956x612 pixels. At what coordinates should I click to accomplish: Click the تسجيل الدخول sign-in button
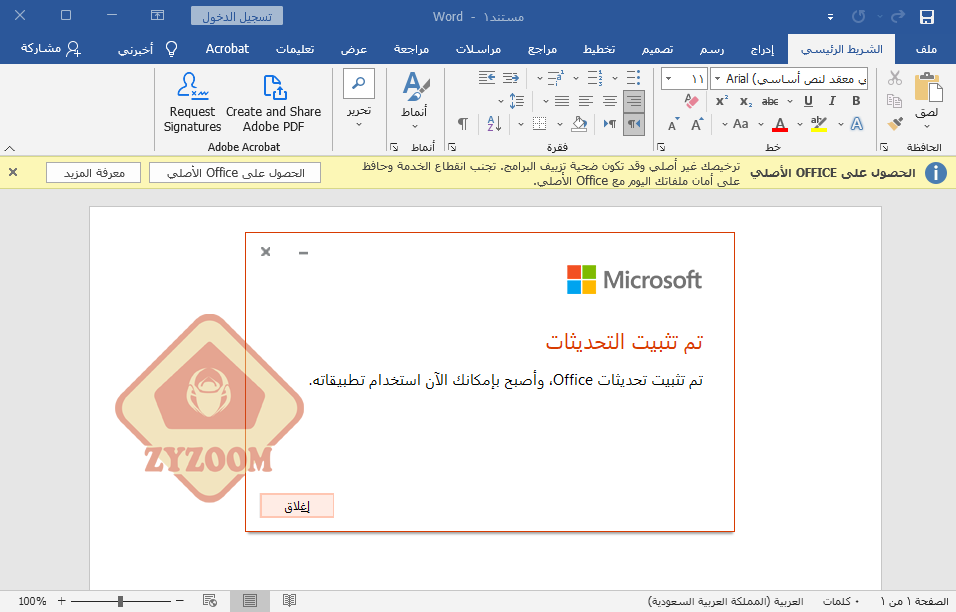pos(237,16)
